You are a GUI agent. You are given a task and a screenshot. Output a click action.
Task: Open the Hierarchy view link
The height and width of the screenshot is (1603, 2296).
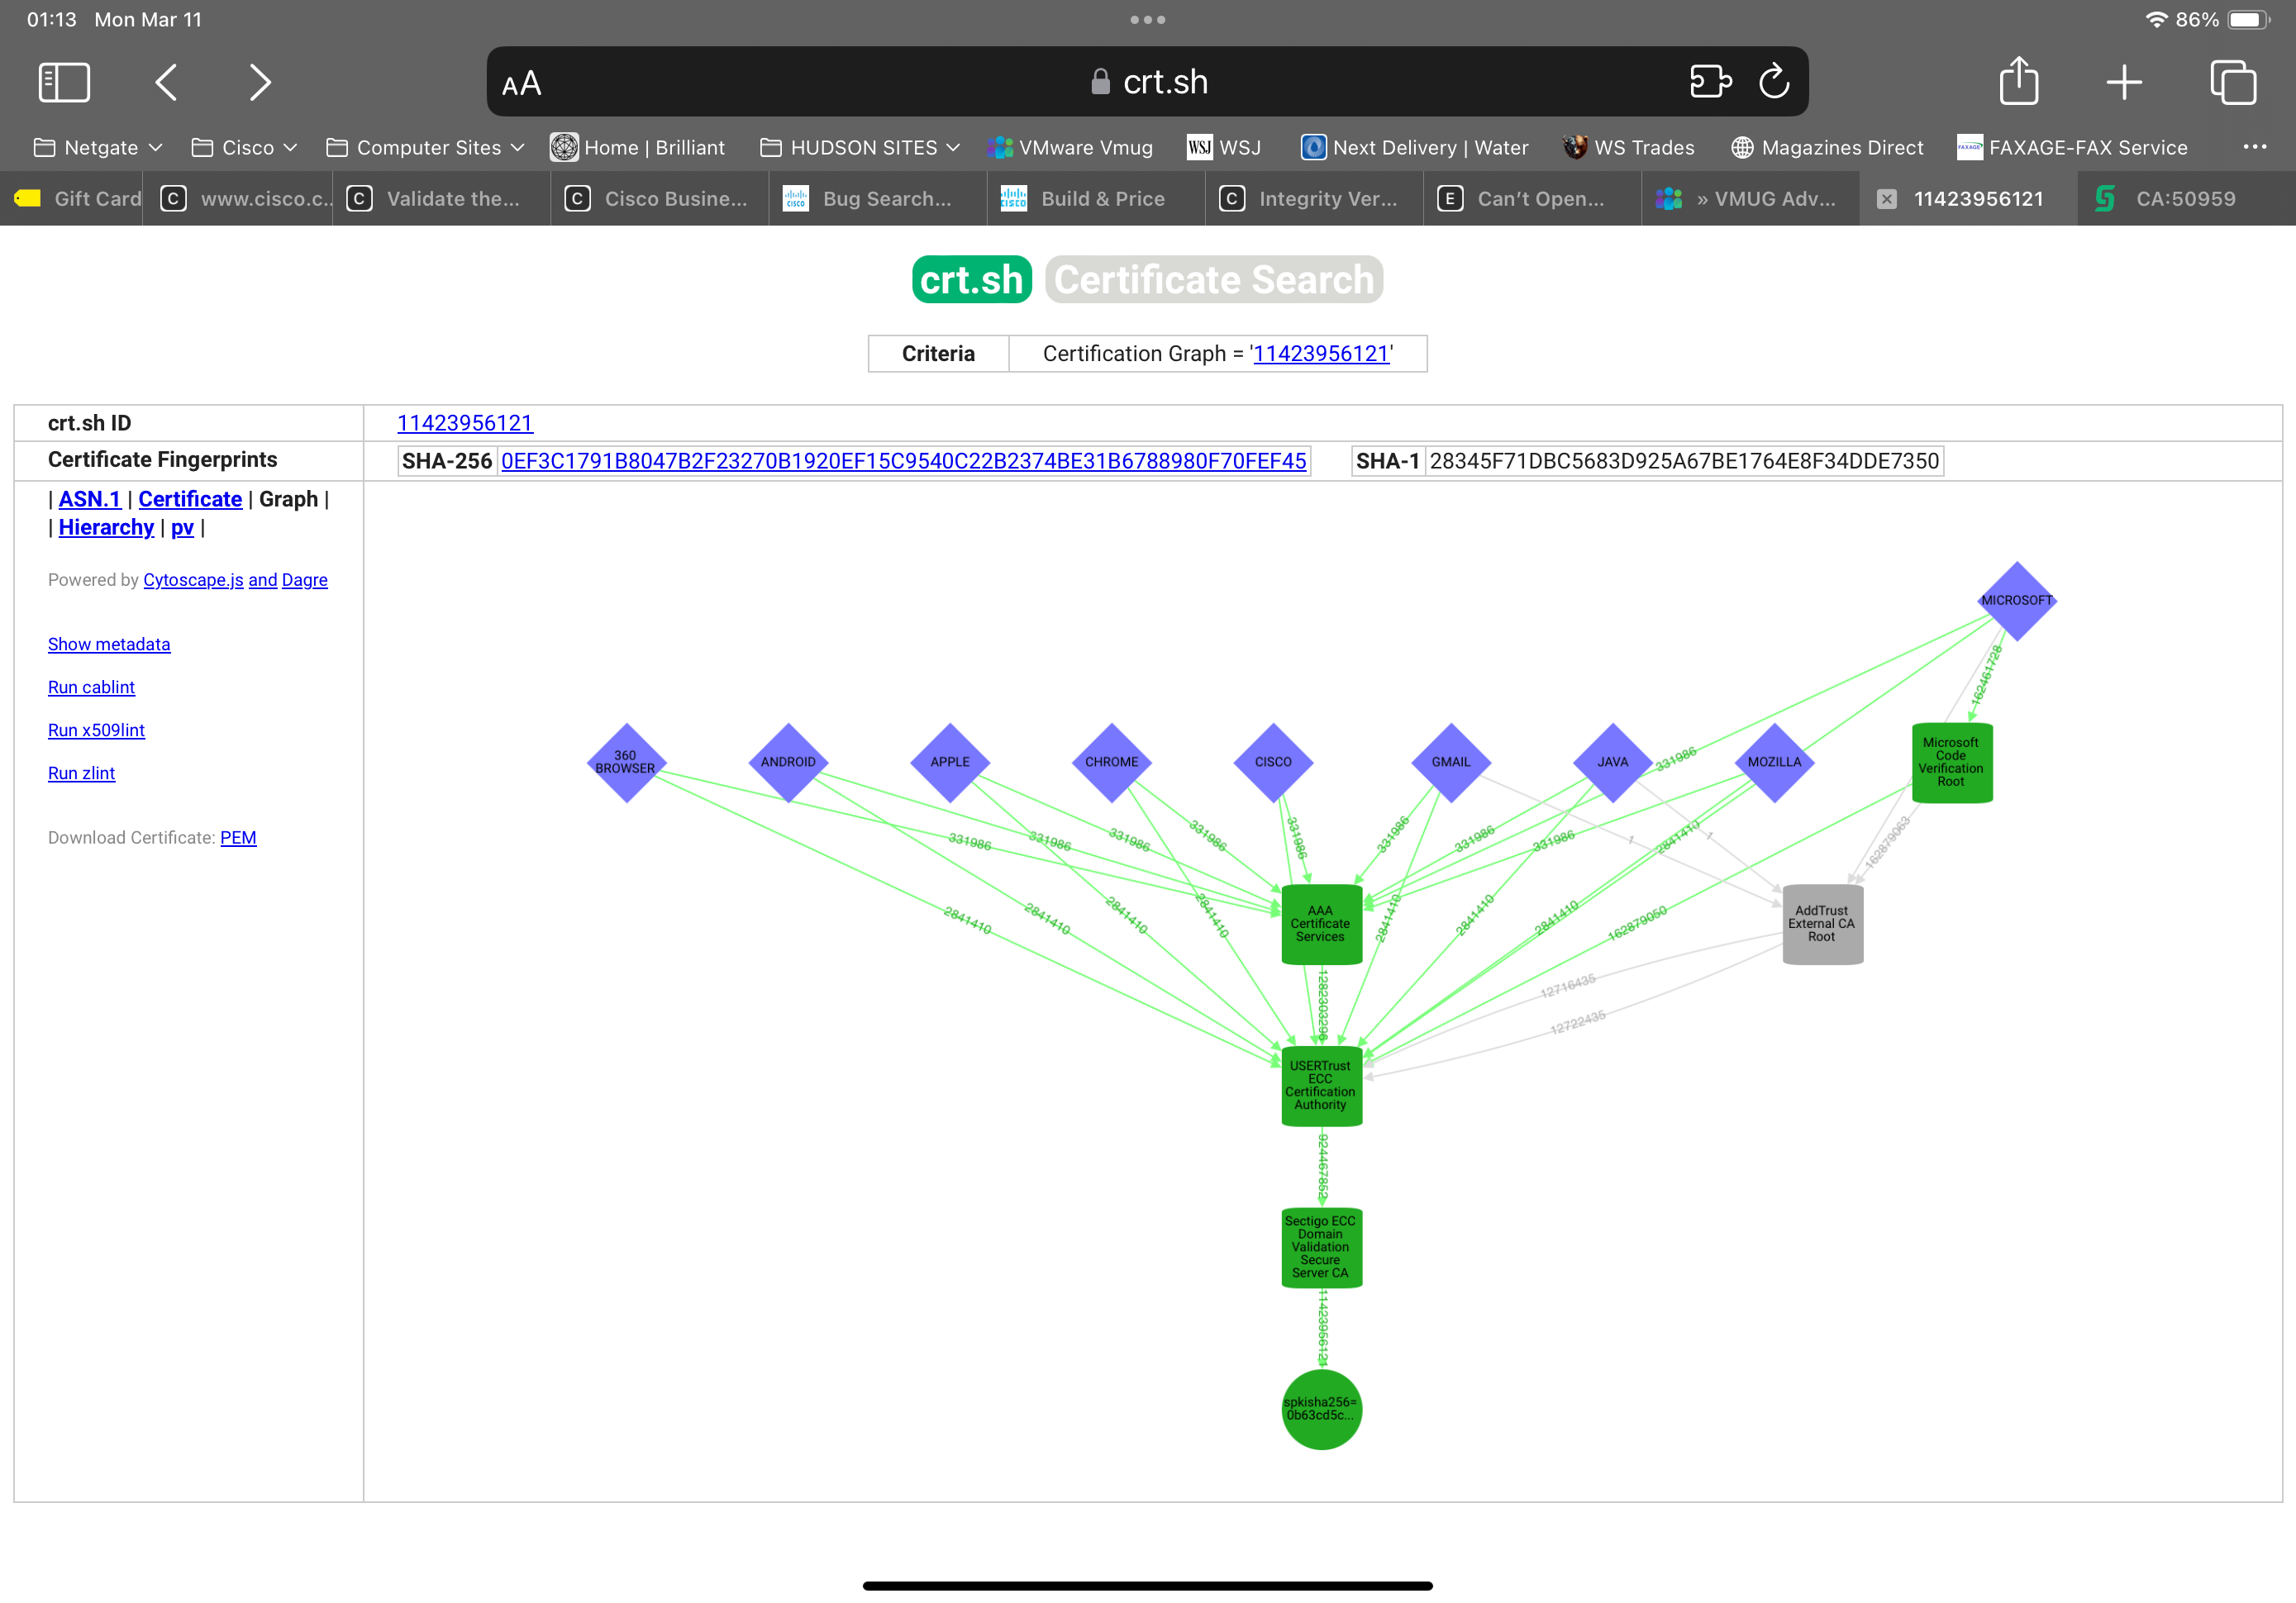tap(106, 528)
